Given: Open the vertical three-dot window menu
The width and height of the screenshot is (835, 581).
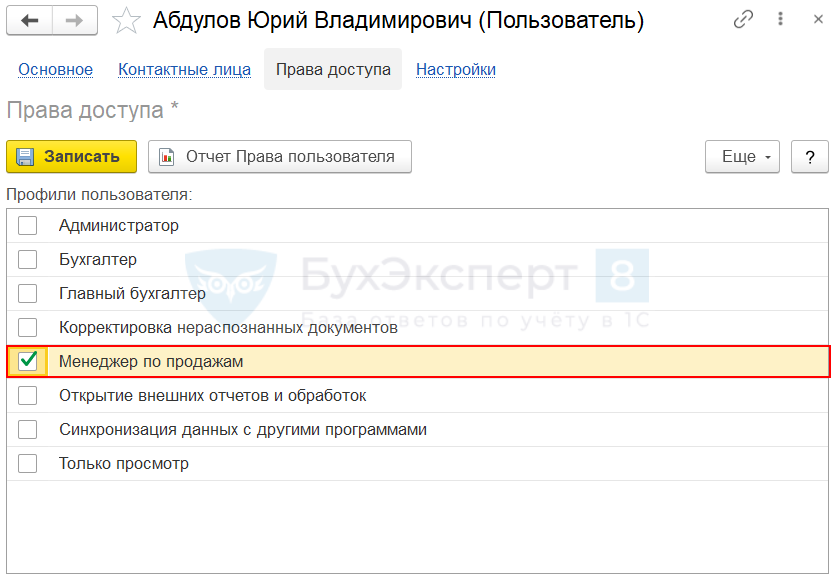Looking at the screenshot, I should click(x=777, y=20).
